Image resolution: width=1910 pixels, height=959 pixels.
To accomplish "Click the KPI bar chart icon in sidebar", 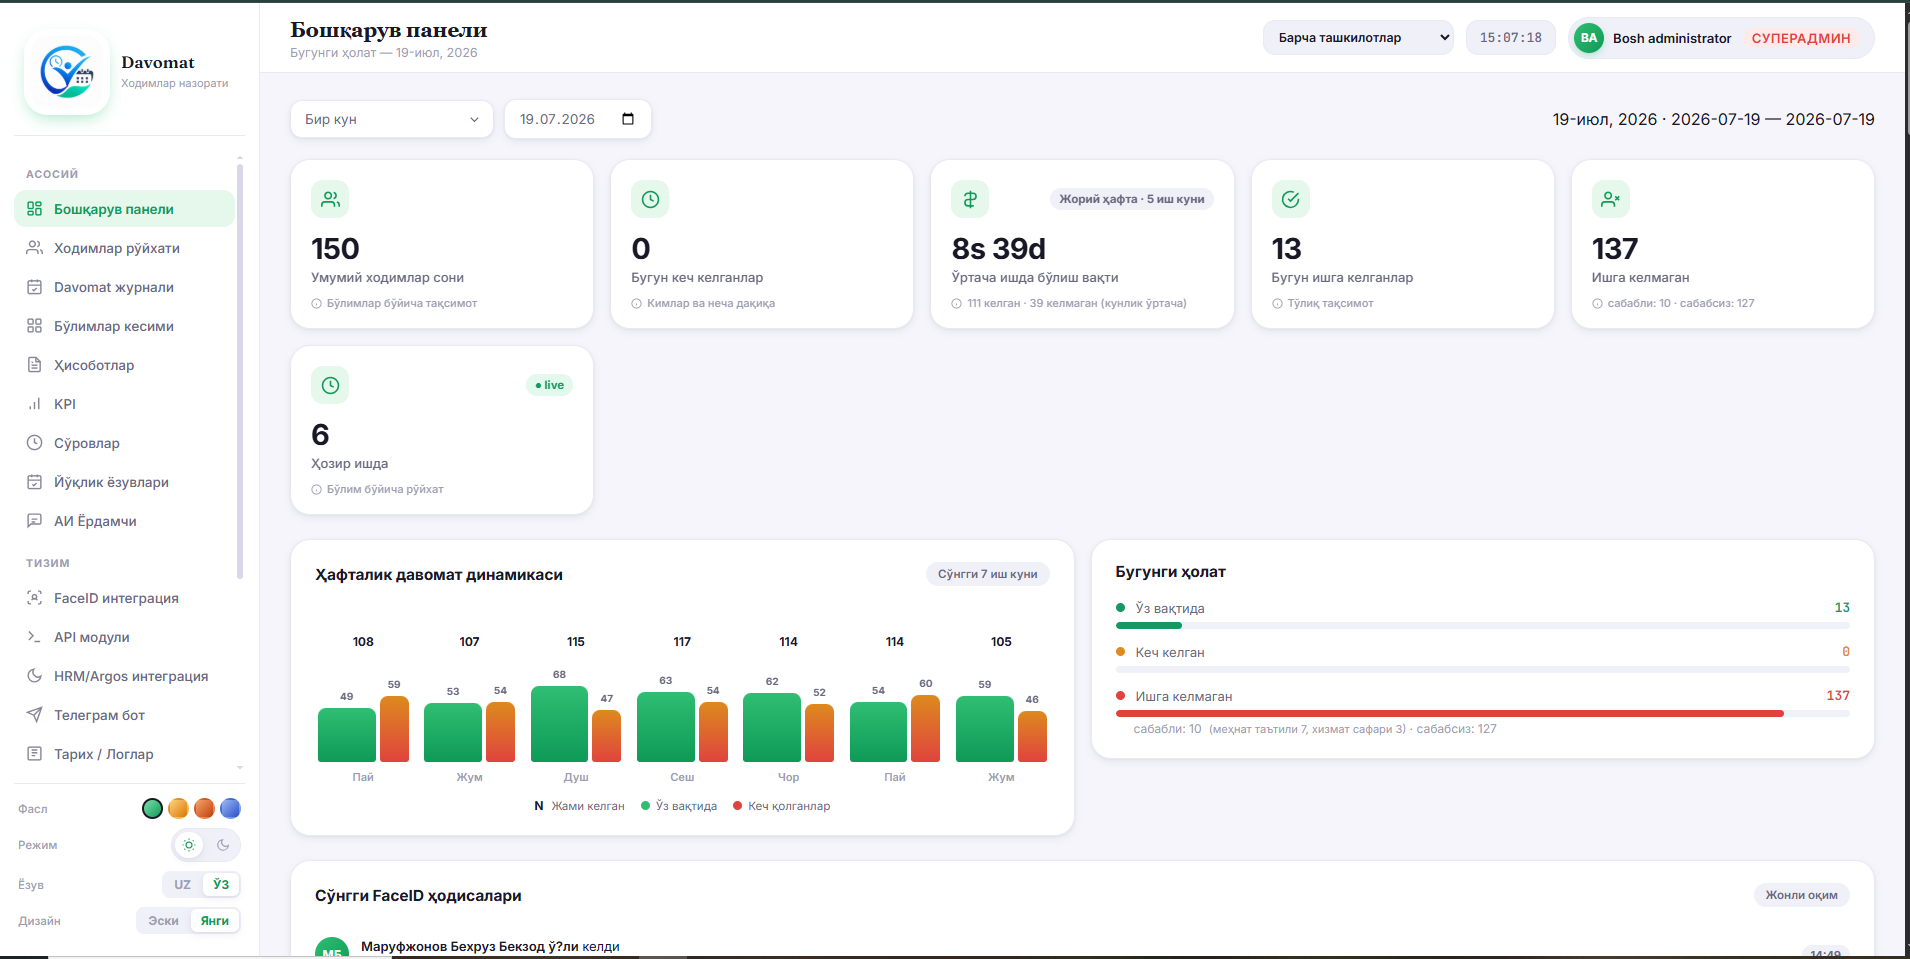I will [34, 404].
